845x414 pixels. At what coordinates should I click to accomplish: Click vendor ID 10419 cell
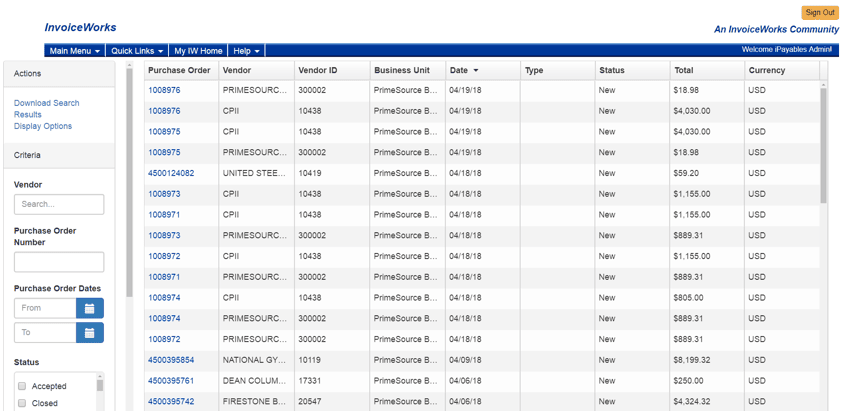332,173
